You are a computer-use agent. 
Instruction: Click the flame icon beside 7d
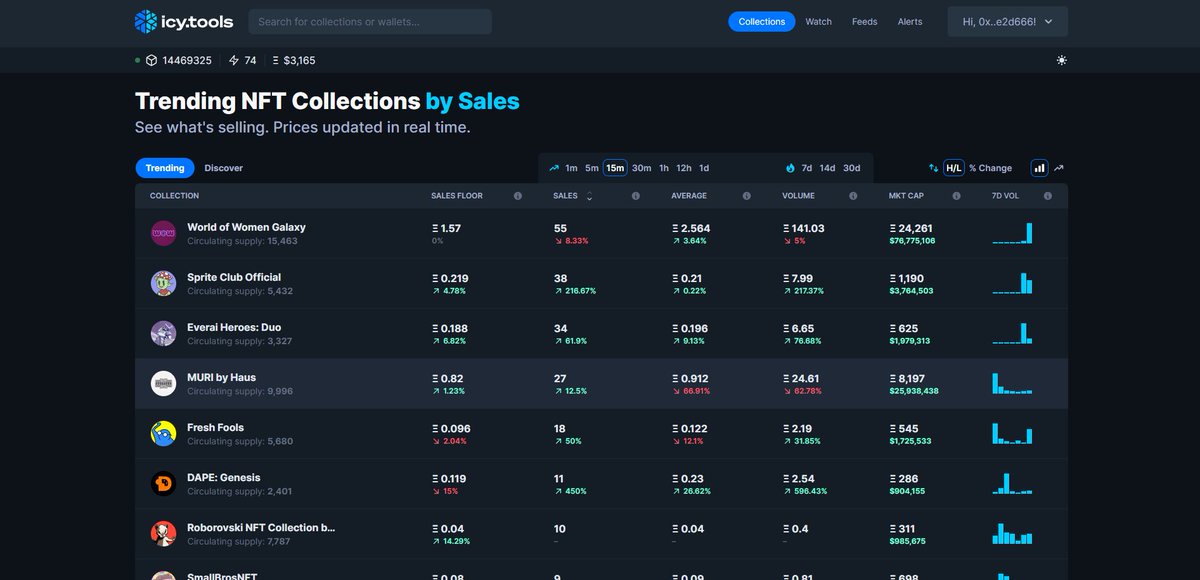(x=790, y=168)
